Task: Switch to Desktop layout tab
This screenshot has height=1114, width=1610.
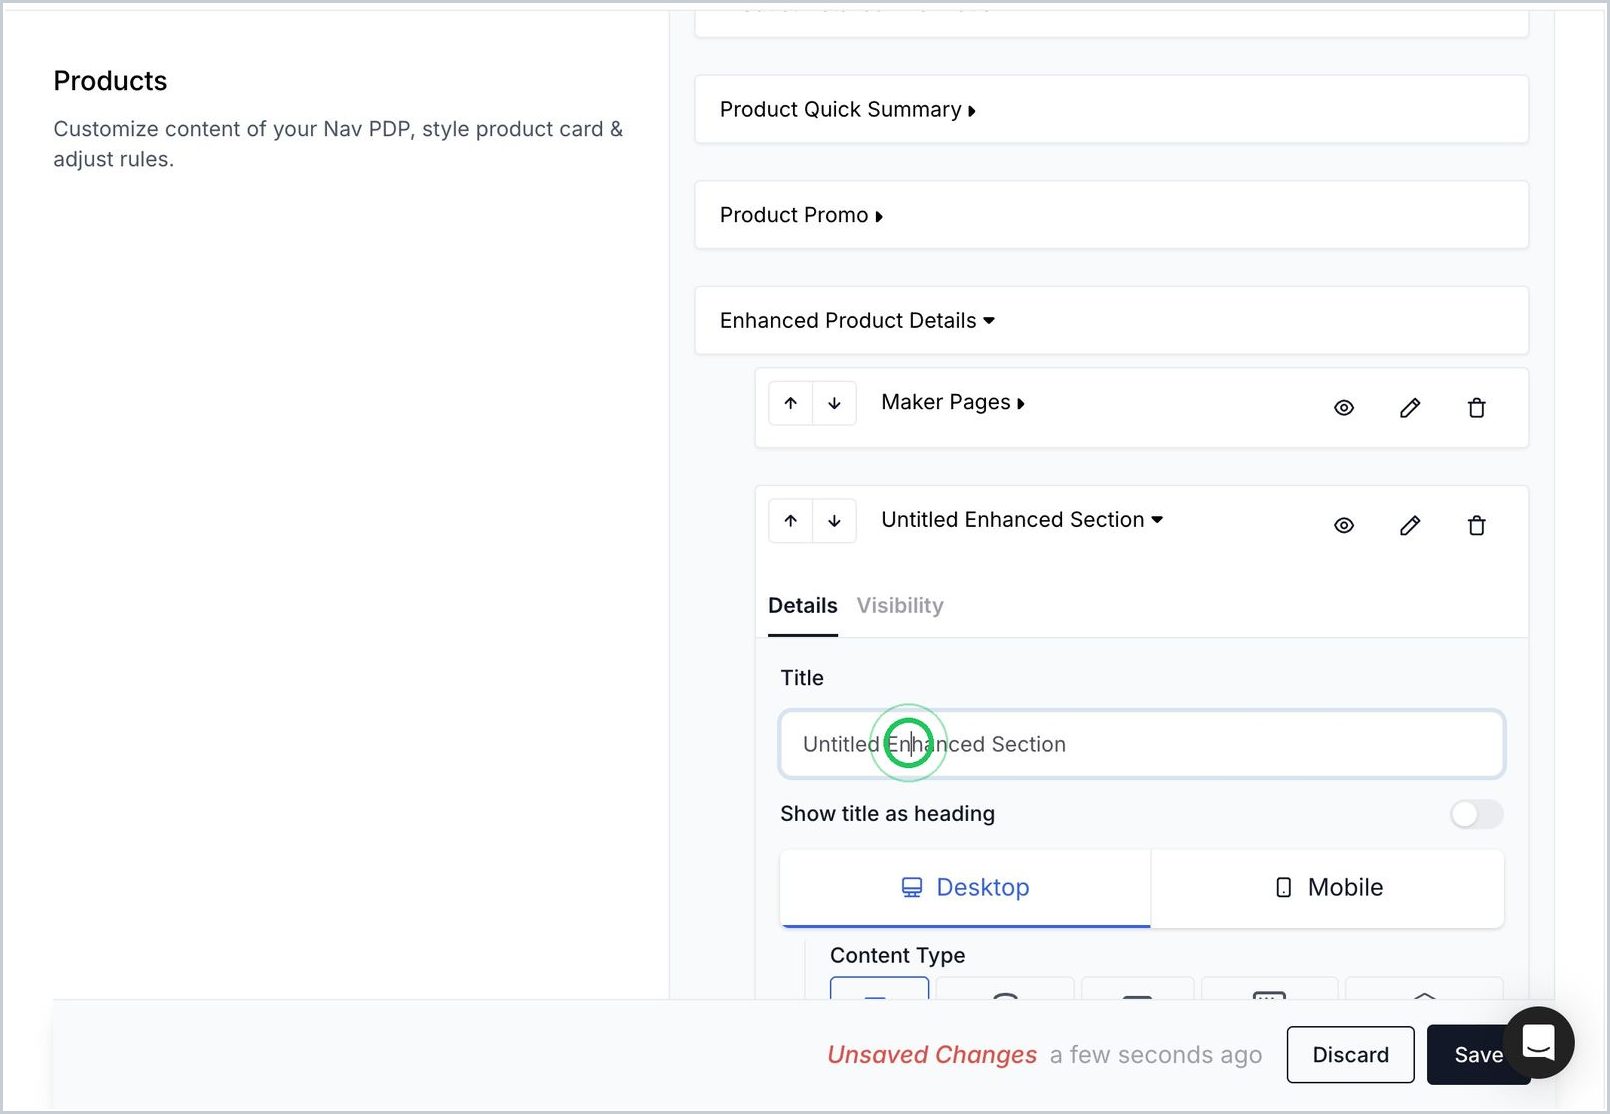Action: pyautogui.click(x=965, y=888)
